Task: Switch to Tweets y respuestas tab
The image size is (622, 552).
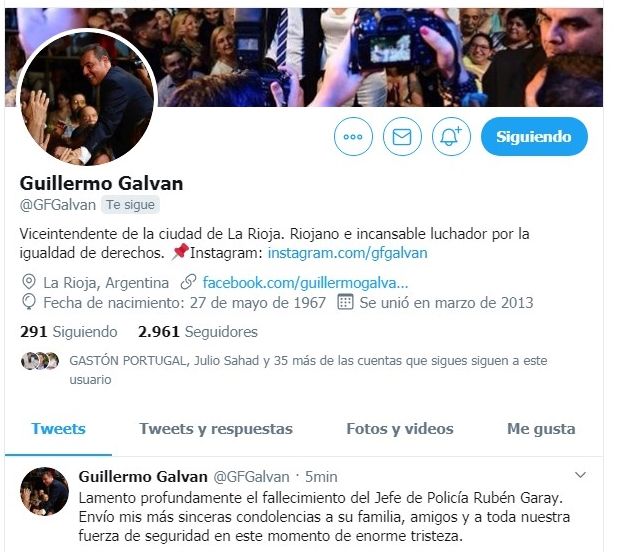Action: point(216,429)
